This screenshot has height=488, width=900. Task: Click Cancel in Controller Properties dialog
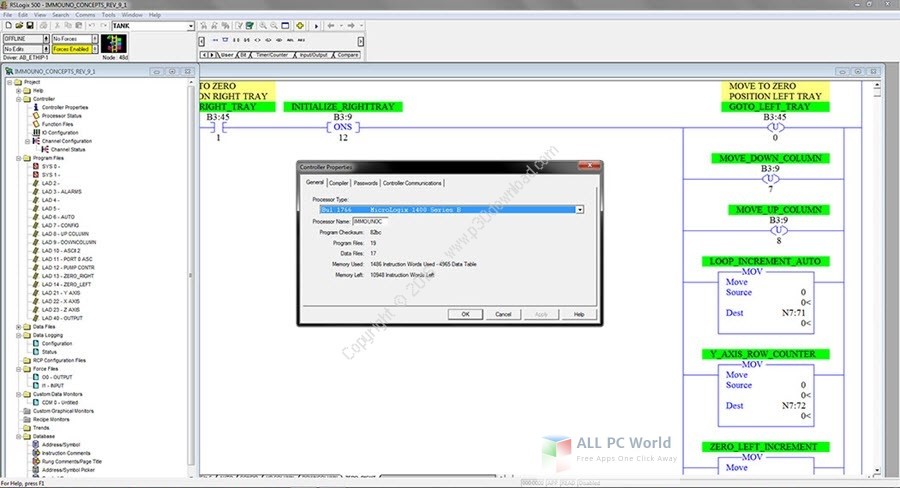point(503,315)
